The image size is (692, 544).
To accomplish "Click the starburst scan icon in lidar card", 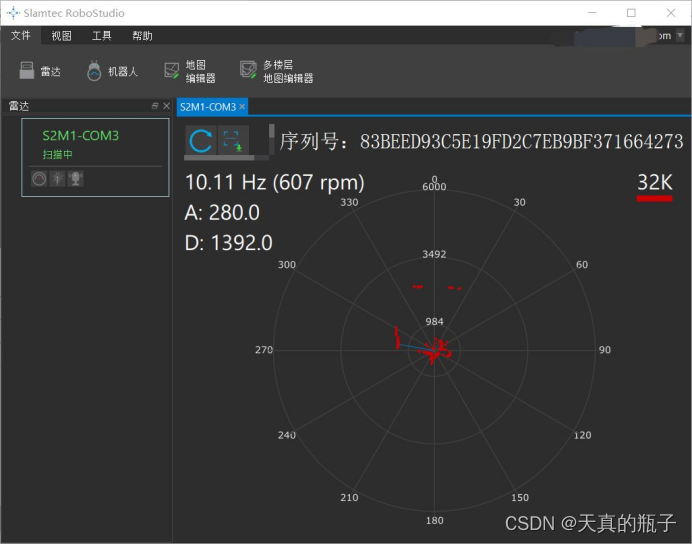I will [57, 179].
